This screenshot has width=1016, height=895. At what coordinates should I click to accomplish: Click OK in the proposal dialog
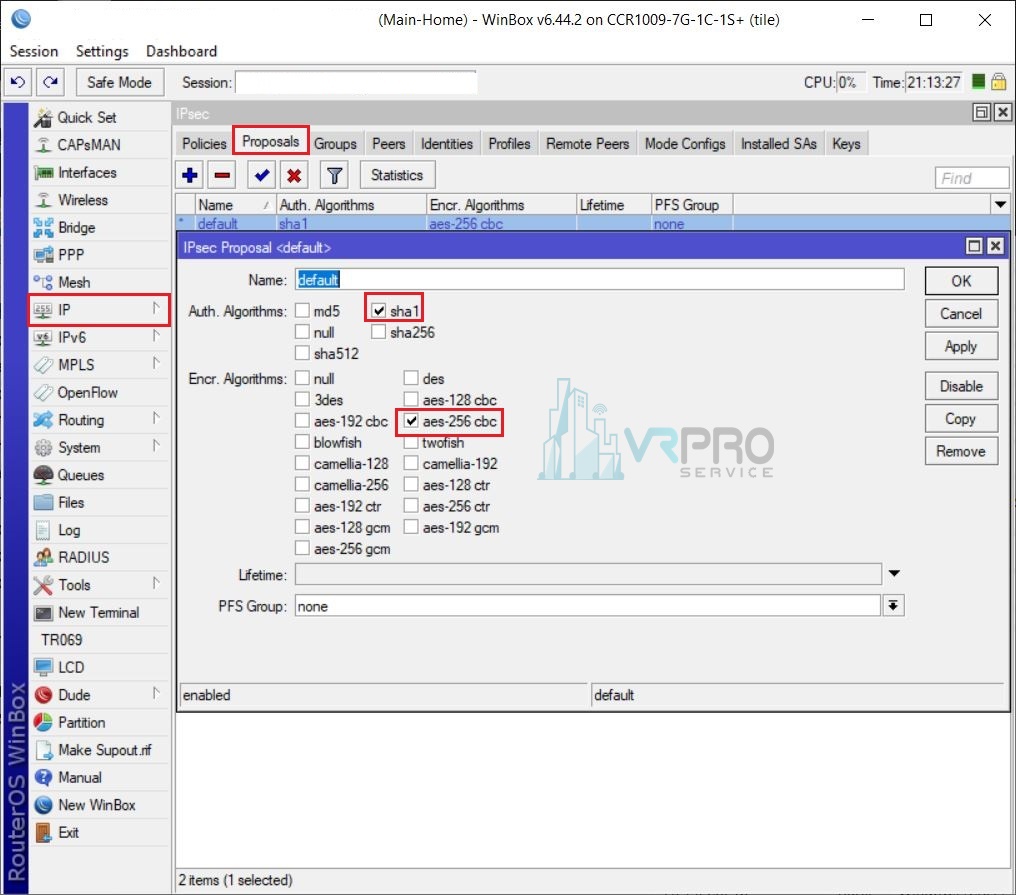coord(961,281)
